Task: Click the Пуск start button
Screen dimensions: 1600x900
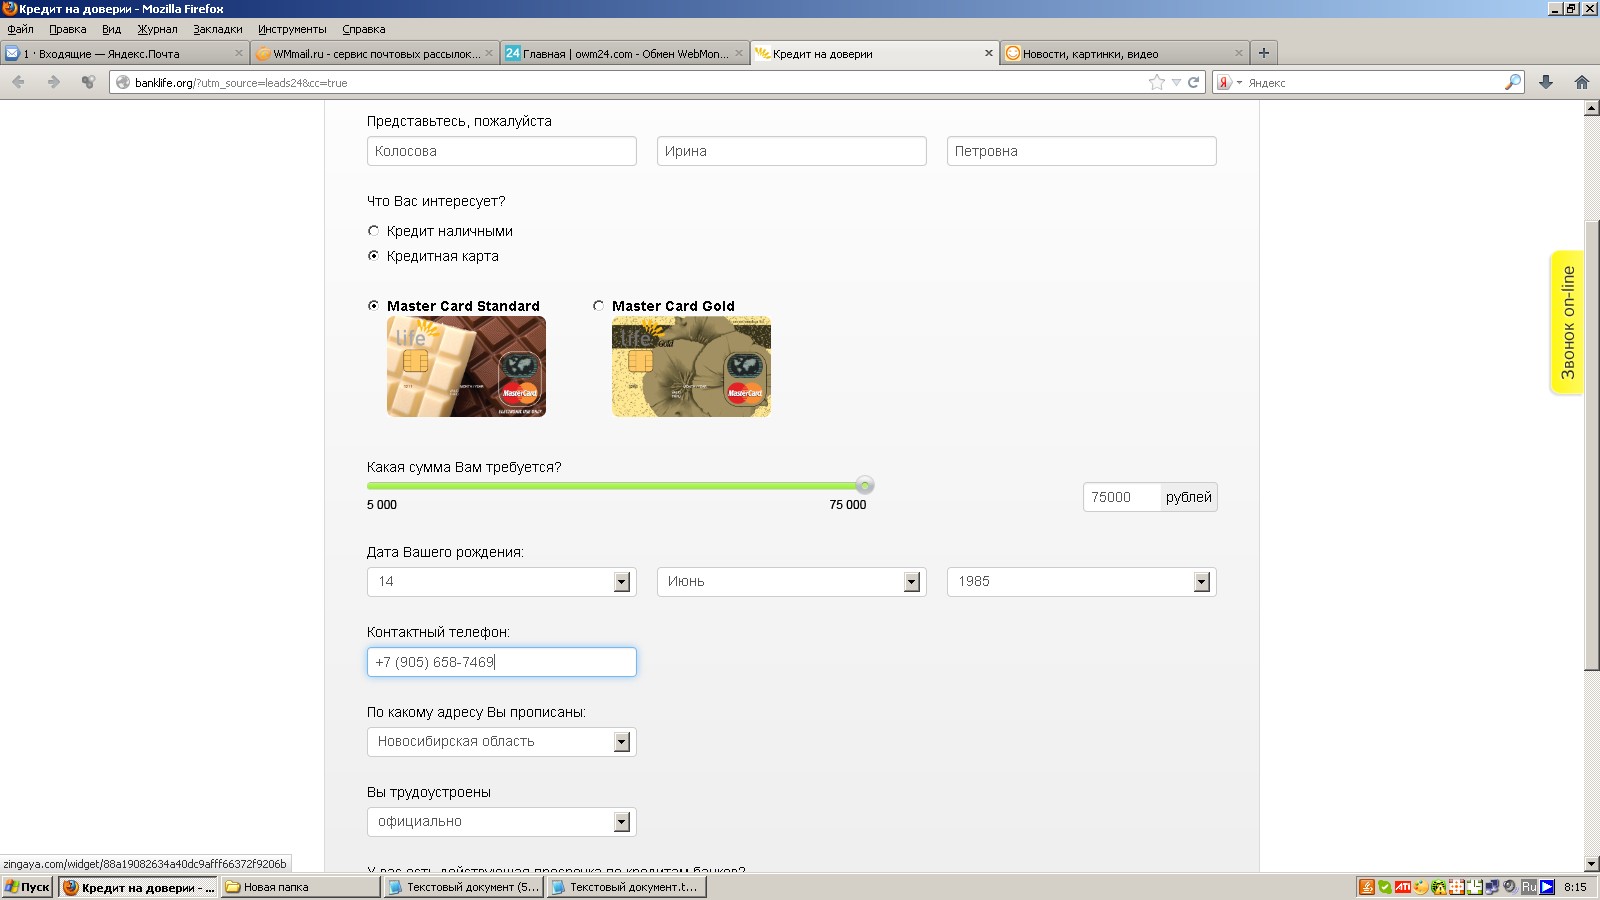Action: pos(28,887)
